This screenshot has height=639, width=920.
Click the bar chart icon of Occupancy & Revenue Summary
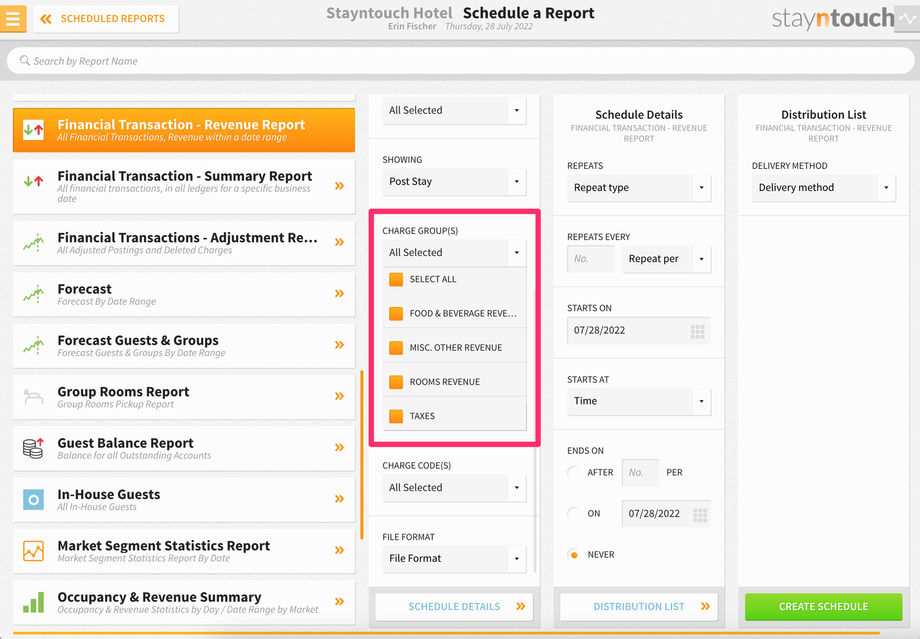tap(33, 602)
